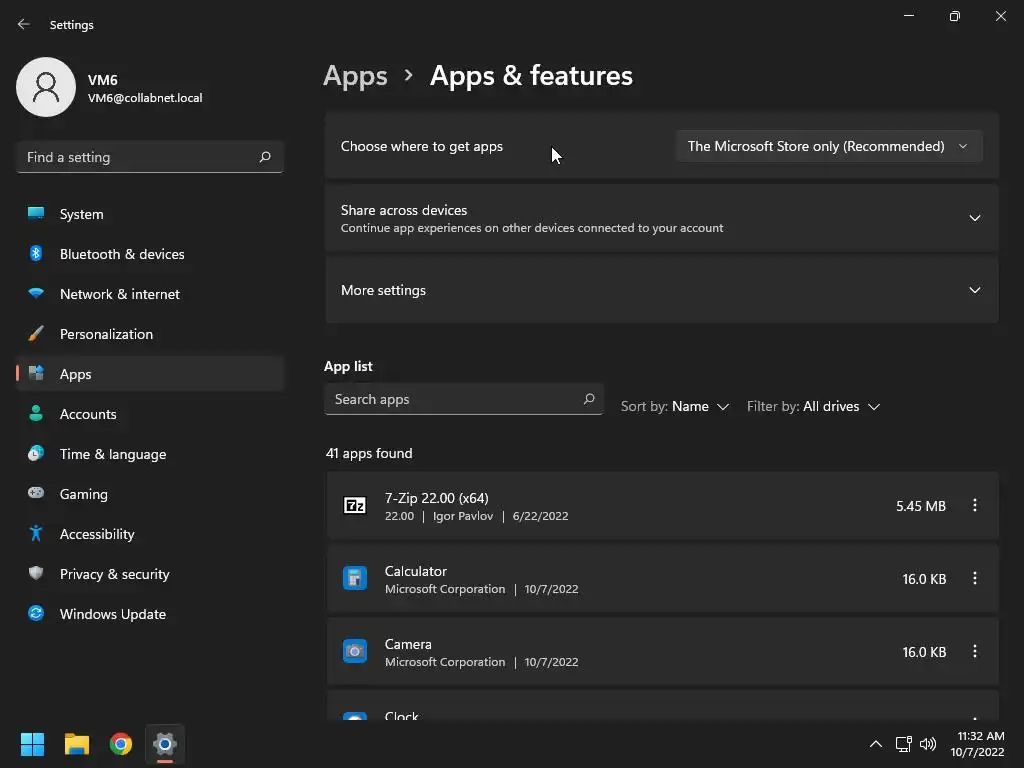This screenshot has width=1024, height=768.
Task: Open more options for 7-Zip
Action: pos(975,506)
